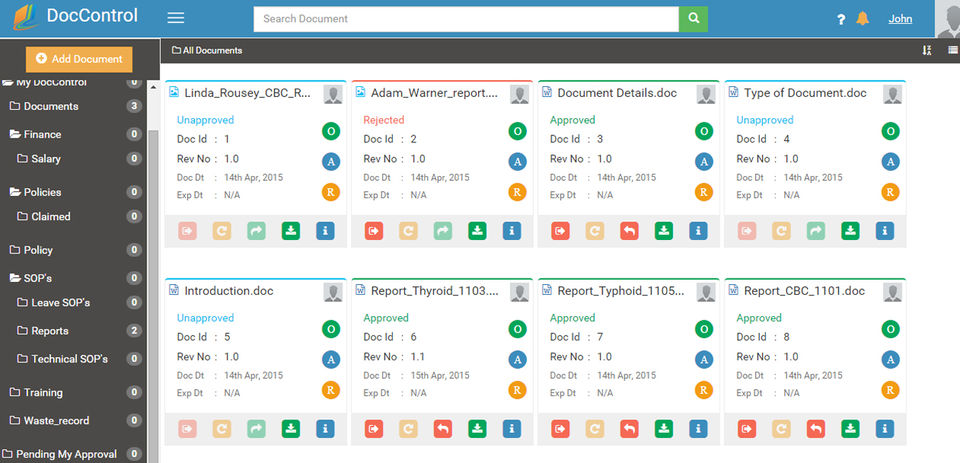Open the Documents folder

[x=44, y=106]
